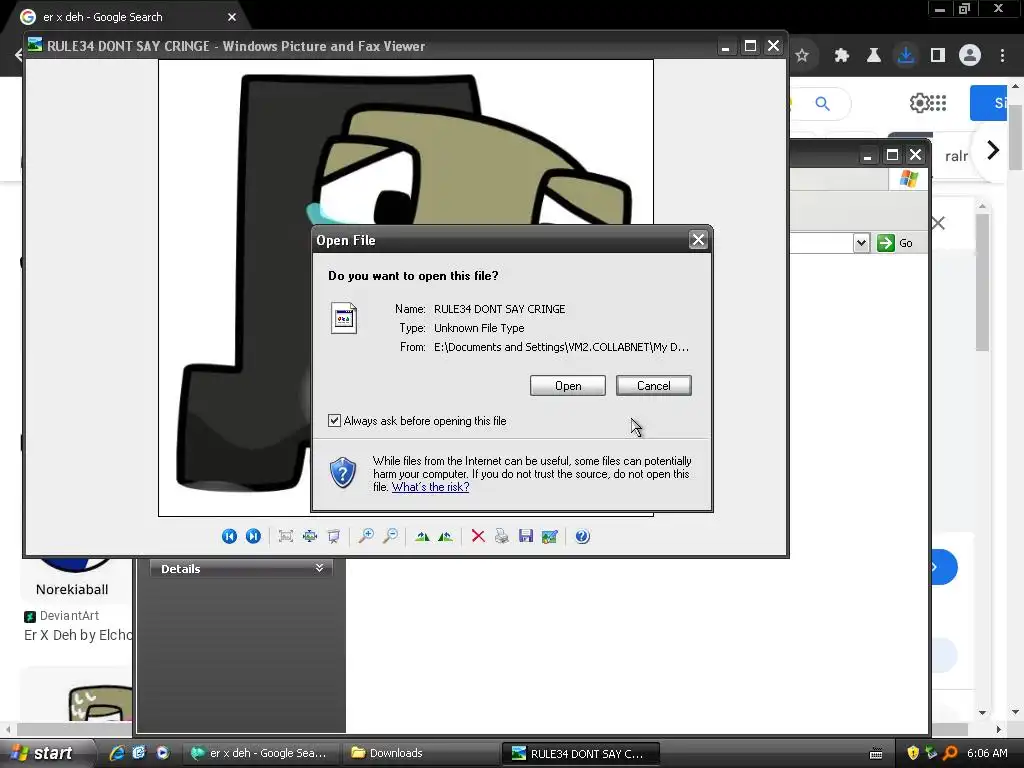Launch Internet Explorer from Quick Launch
The width and height of the screenshot is (1024, 768).
[x=117, y=753]
